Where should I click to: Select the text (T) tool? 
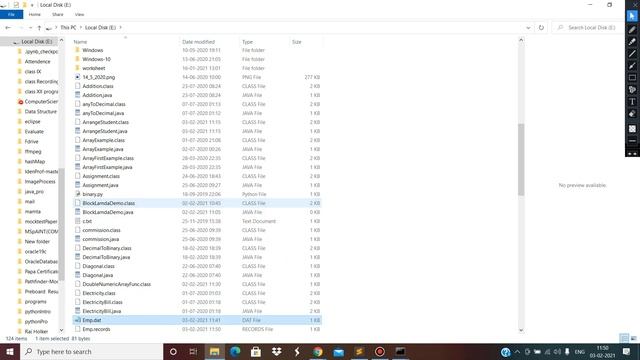632,102
